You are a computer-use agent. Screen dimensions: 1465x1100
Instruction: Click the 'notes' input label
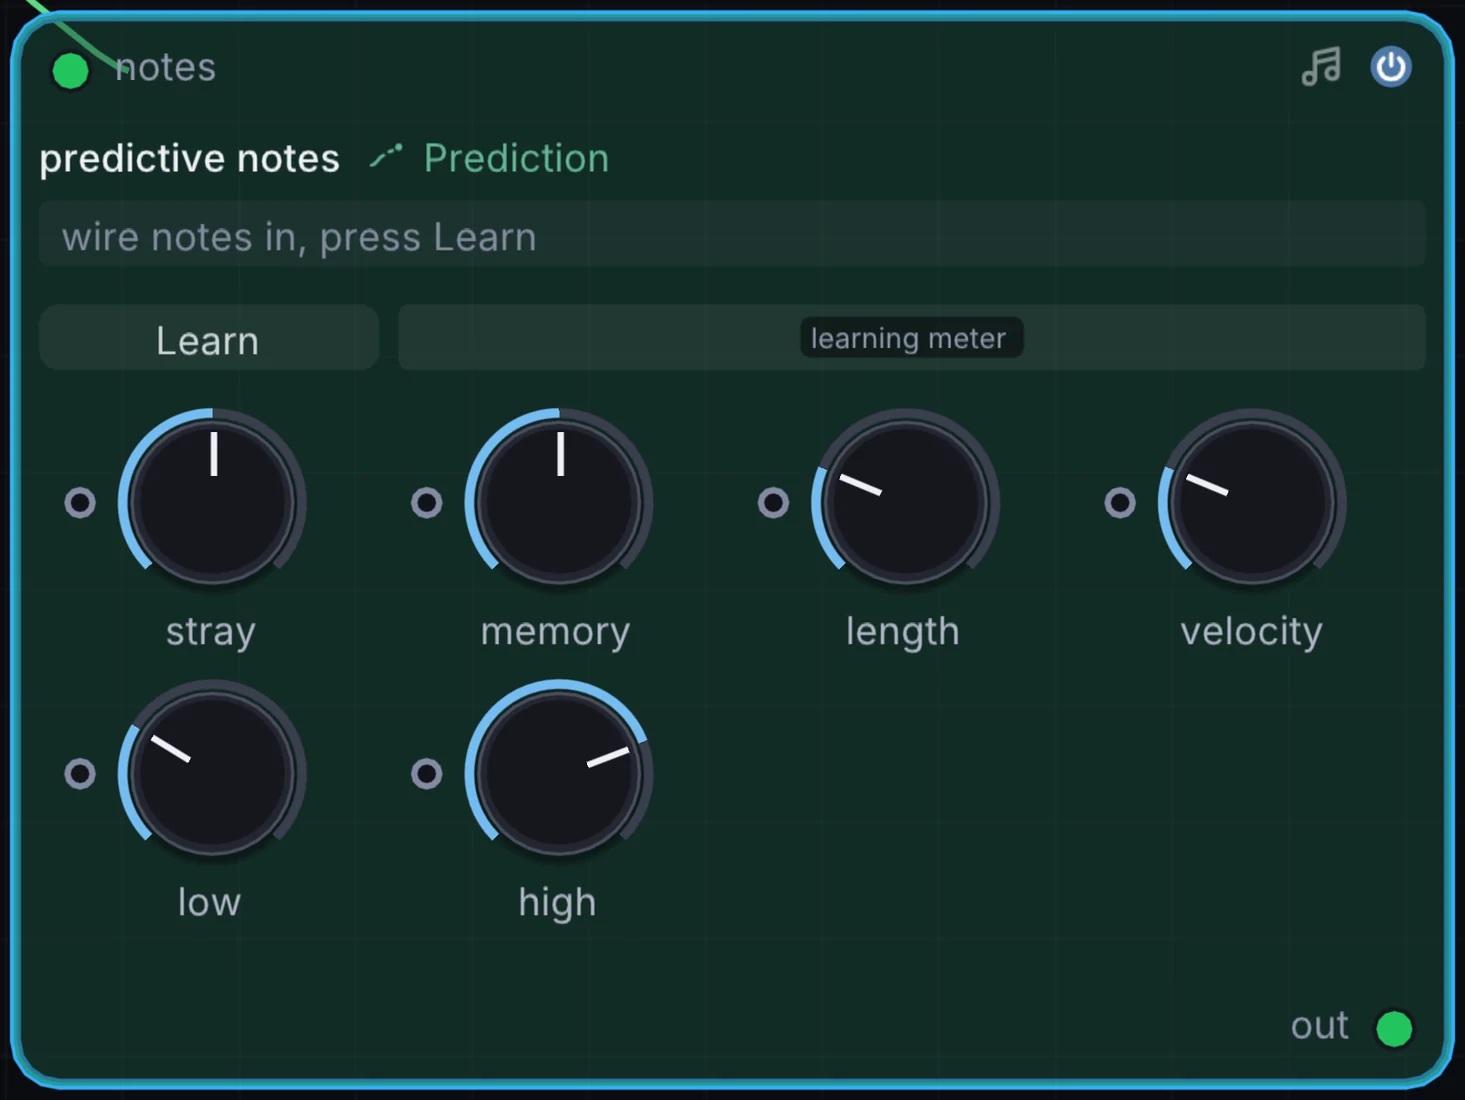tap(166, 67)
